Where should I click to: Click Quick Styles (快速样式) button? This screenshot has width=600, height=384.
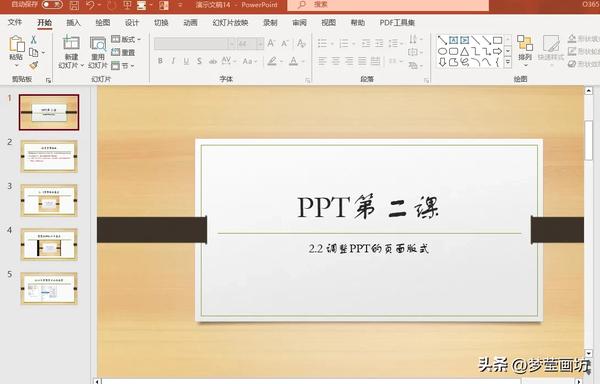click(x=551, y=48)
